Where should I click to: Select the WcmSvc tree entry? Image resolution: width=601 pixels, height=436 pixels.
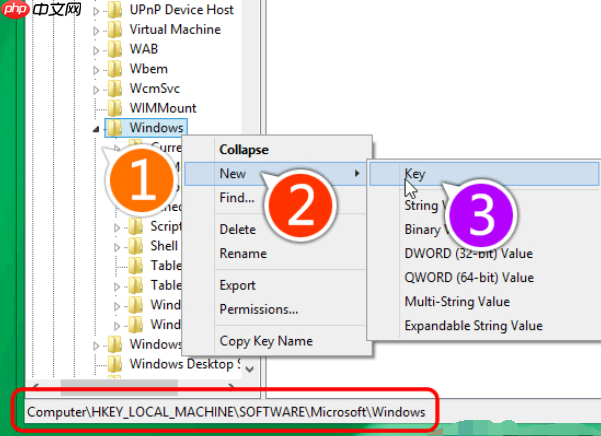click(154, 89)
